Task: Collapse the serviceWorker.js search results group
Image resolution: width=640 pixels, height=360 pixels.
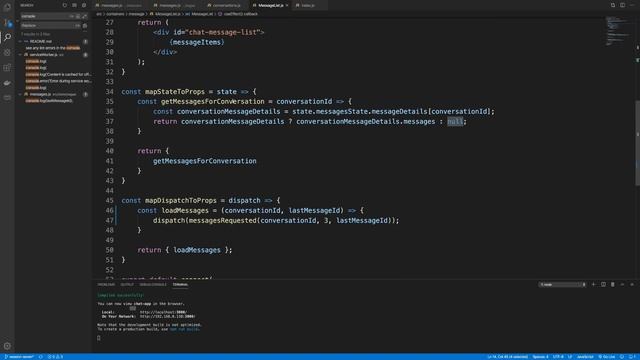Action: coord(20,55)
